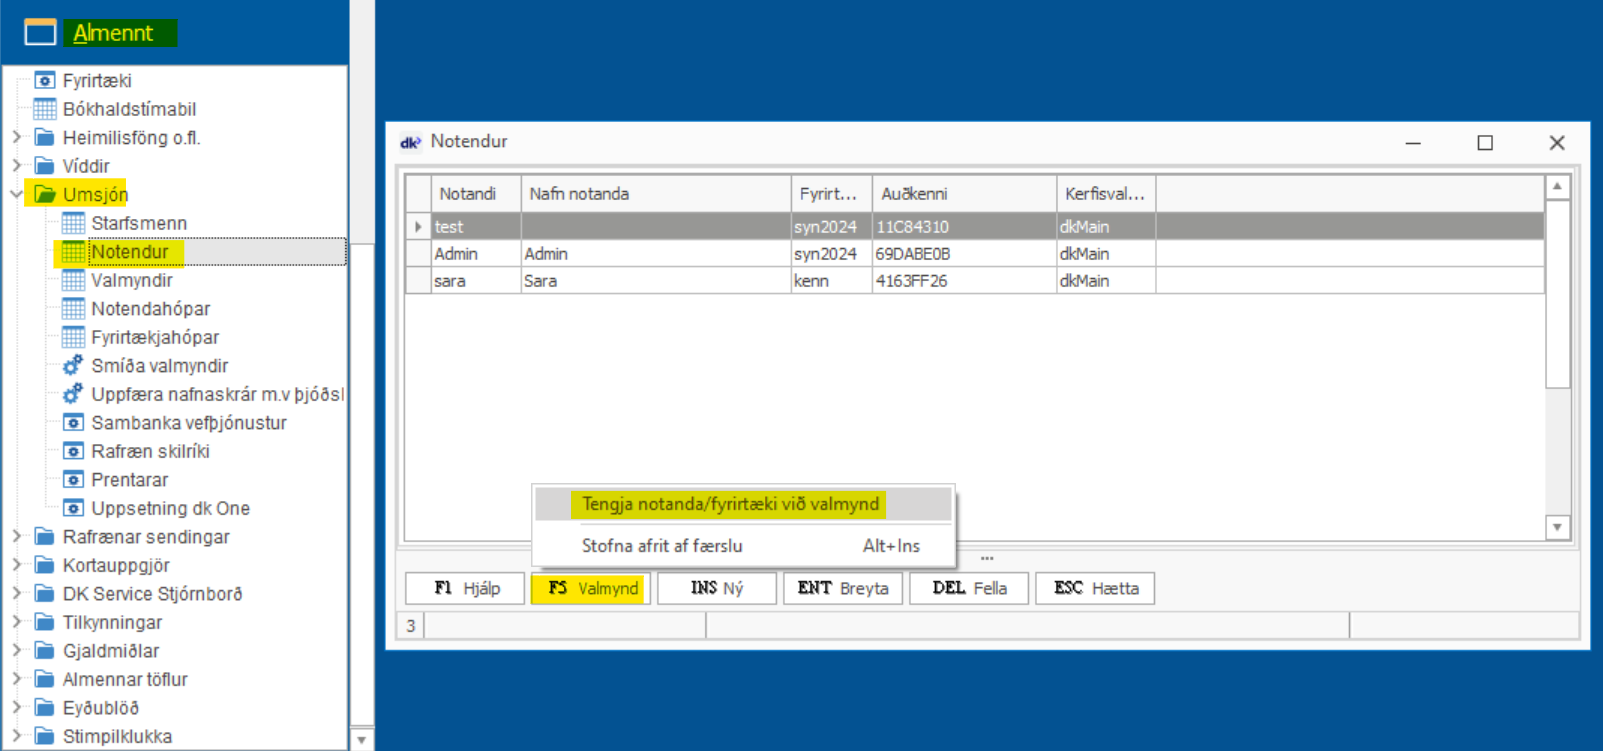Click the Uppfæra nafnaskrár gear icon
The height and width of the screenshot is (751, 1603).
[x=73, y=394]
